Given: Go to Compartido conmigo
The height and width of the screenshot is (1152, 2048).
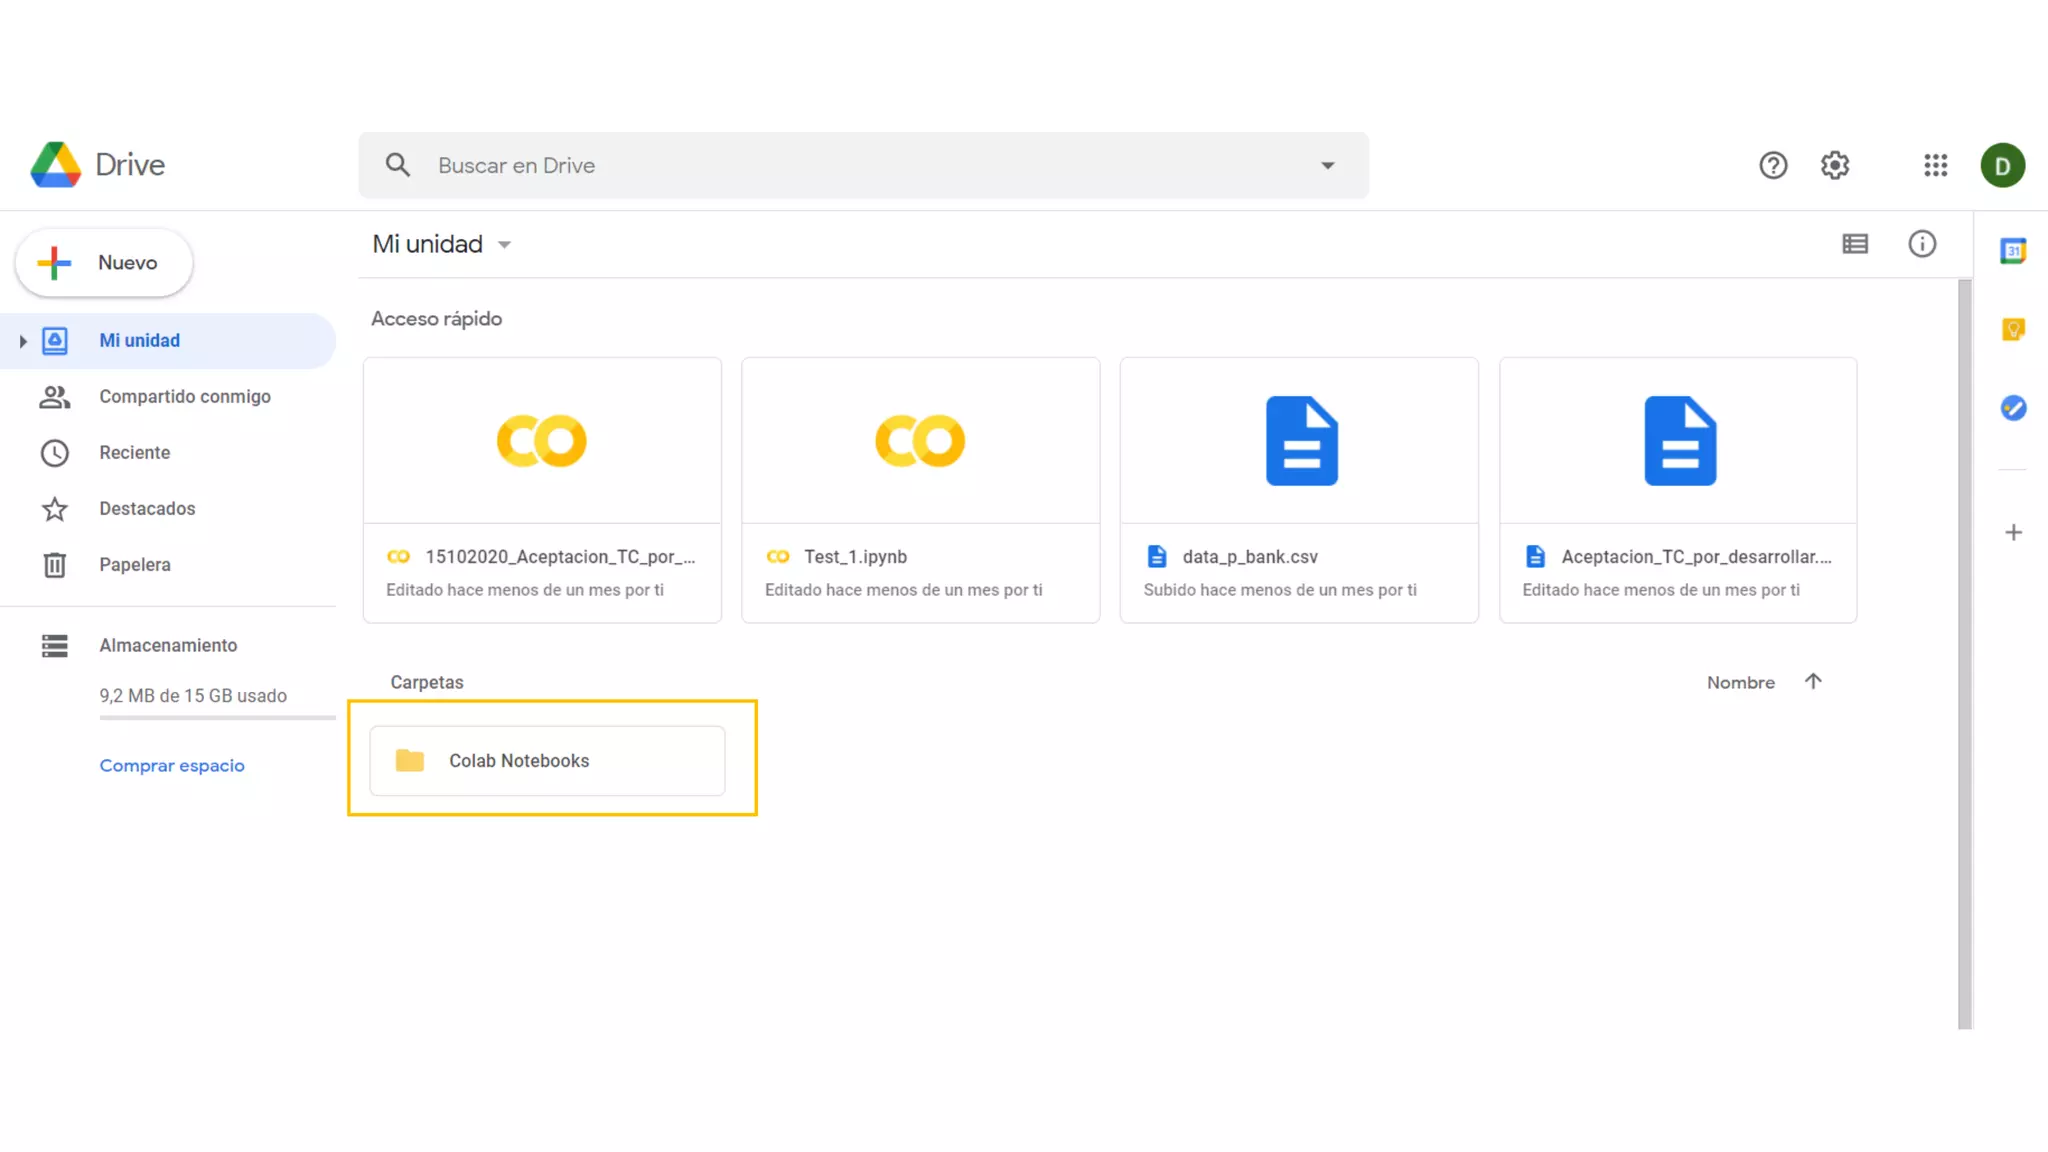Looking at the screenshot, I should coord(184,397).
